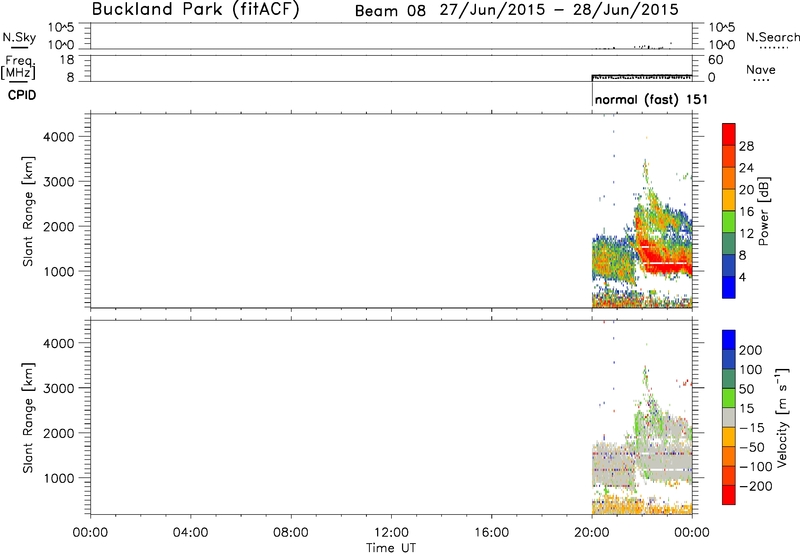Click the '200' value on Velocity colorbar
800x554 pixels.
click(x=751, y=350)
